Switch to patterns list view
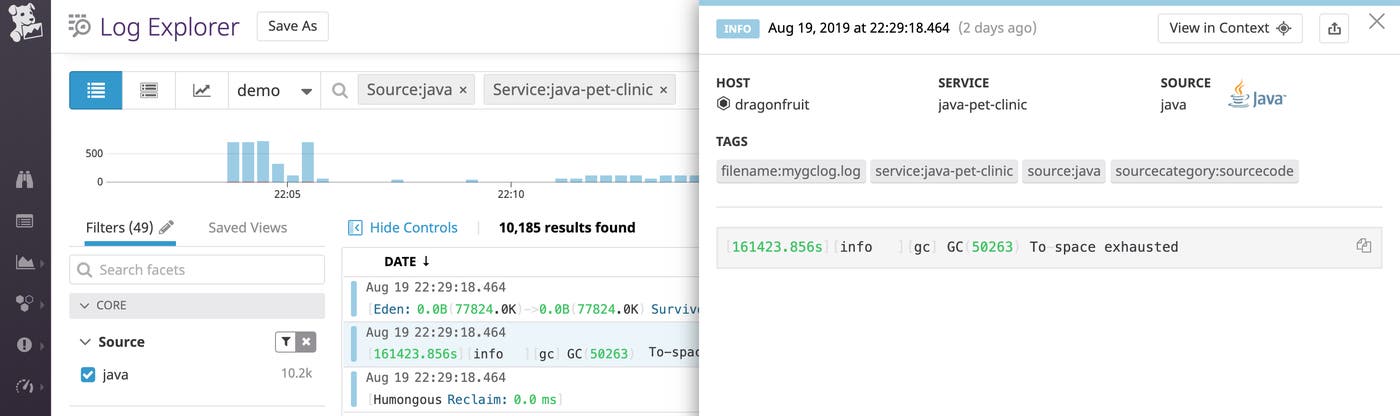The image size is (1400, 416). pos(149,90)
